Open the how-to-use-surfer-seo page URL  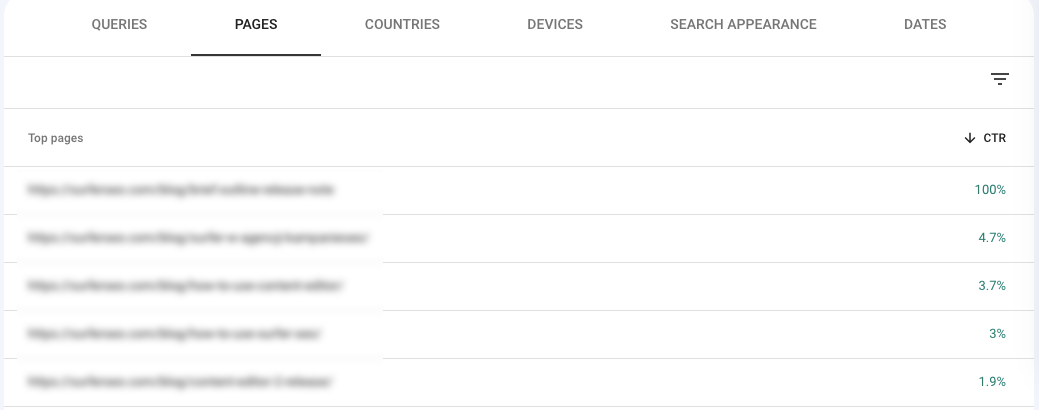pyautogui.click(x=174, y=334)
